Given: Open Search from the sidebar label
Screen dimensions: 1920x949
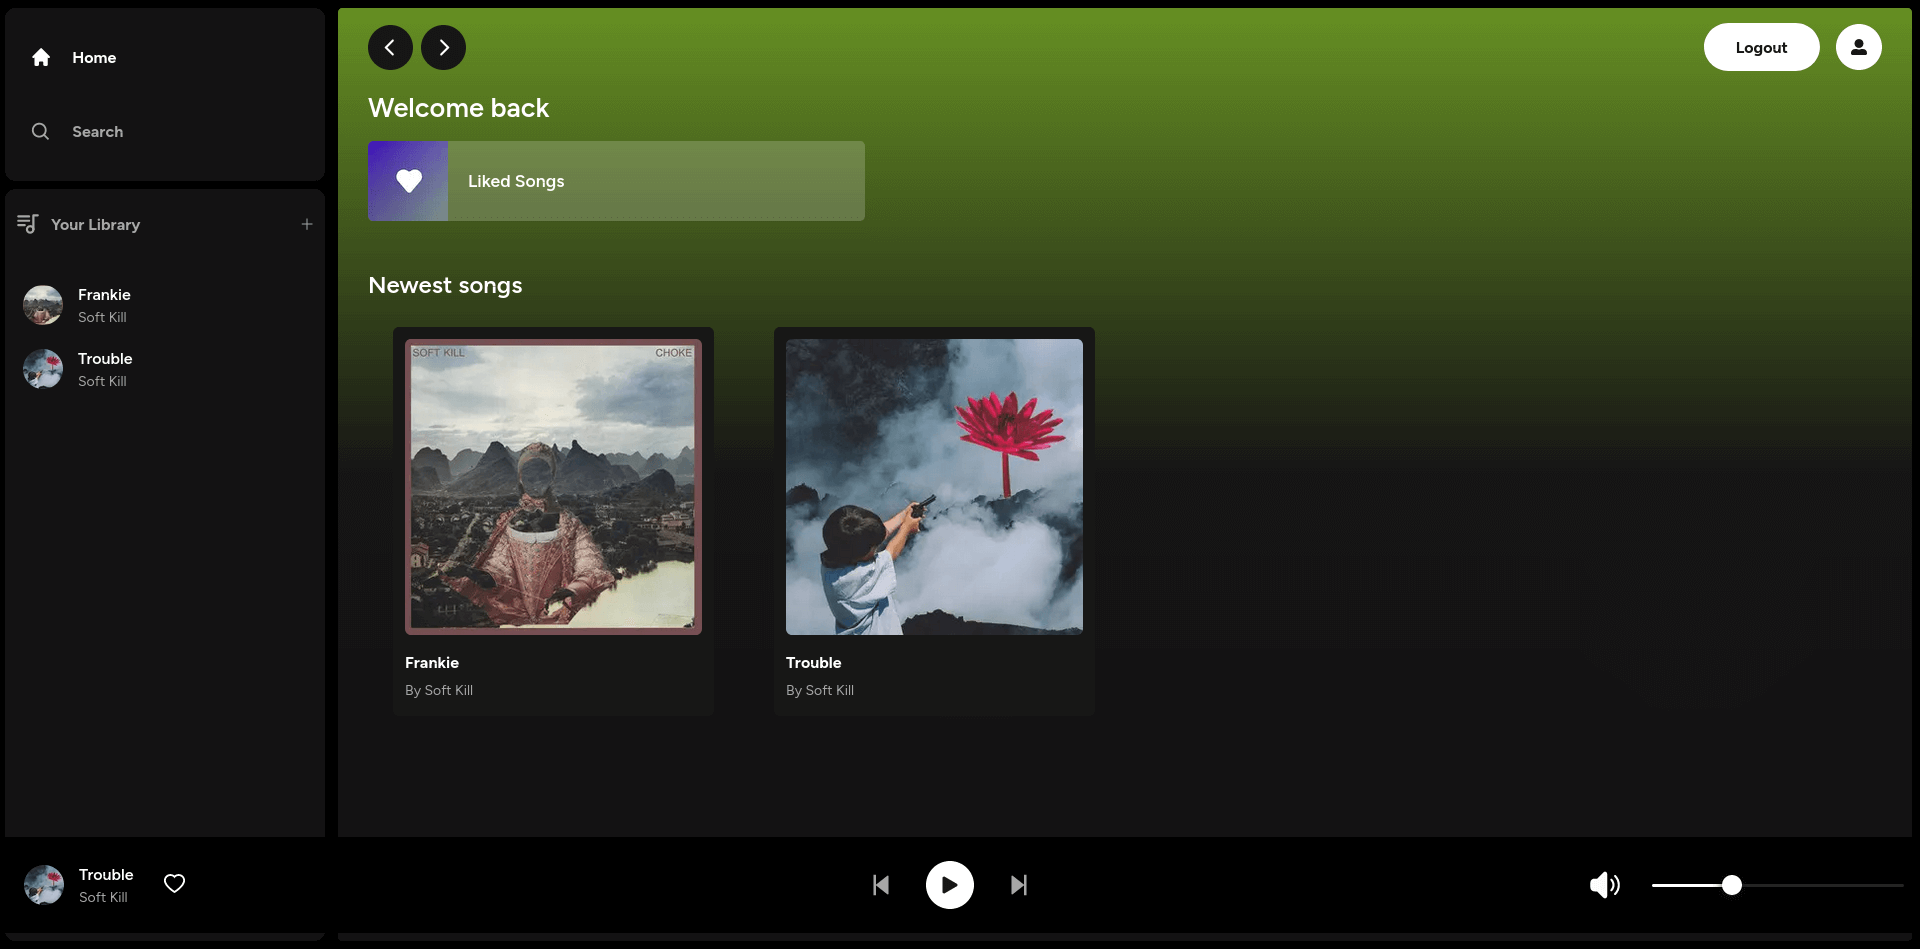Looking at the screenshot, I should tap(98, 132).
